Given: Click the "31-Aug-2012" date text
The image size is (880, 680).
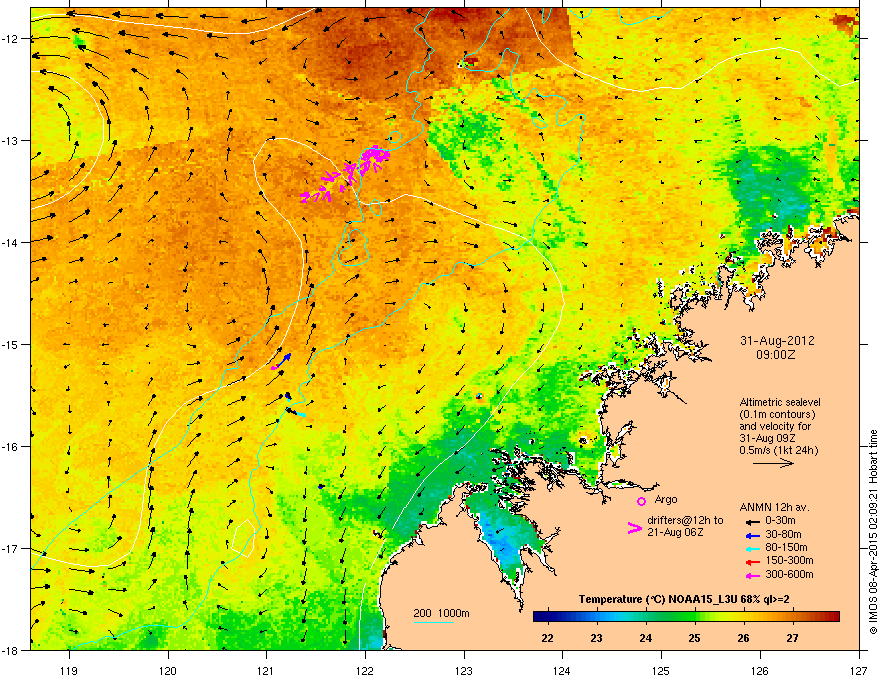Looking at the screenshot, I should click(x=777, y=341).
